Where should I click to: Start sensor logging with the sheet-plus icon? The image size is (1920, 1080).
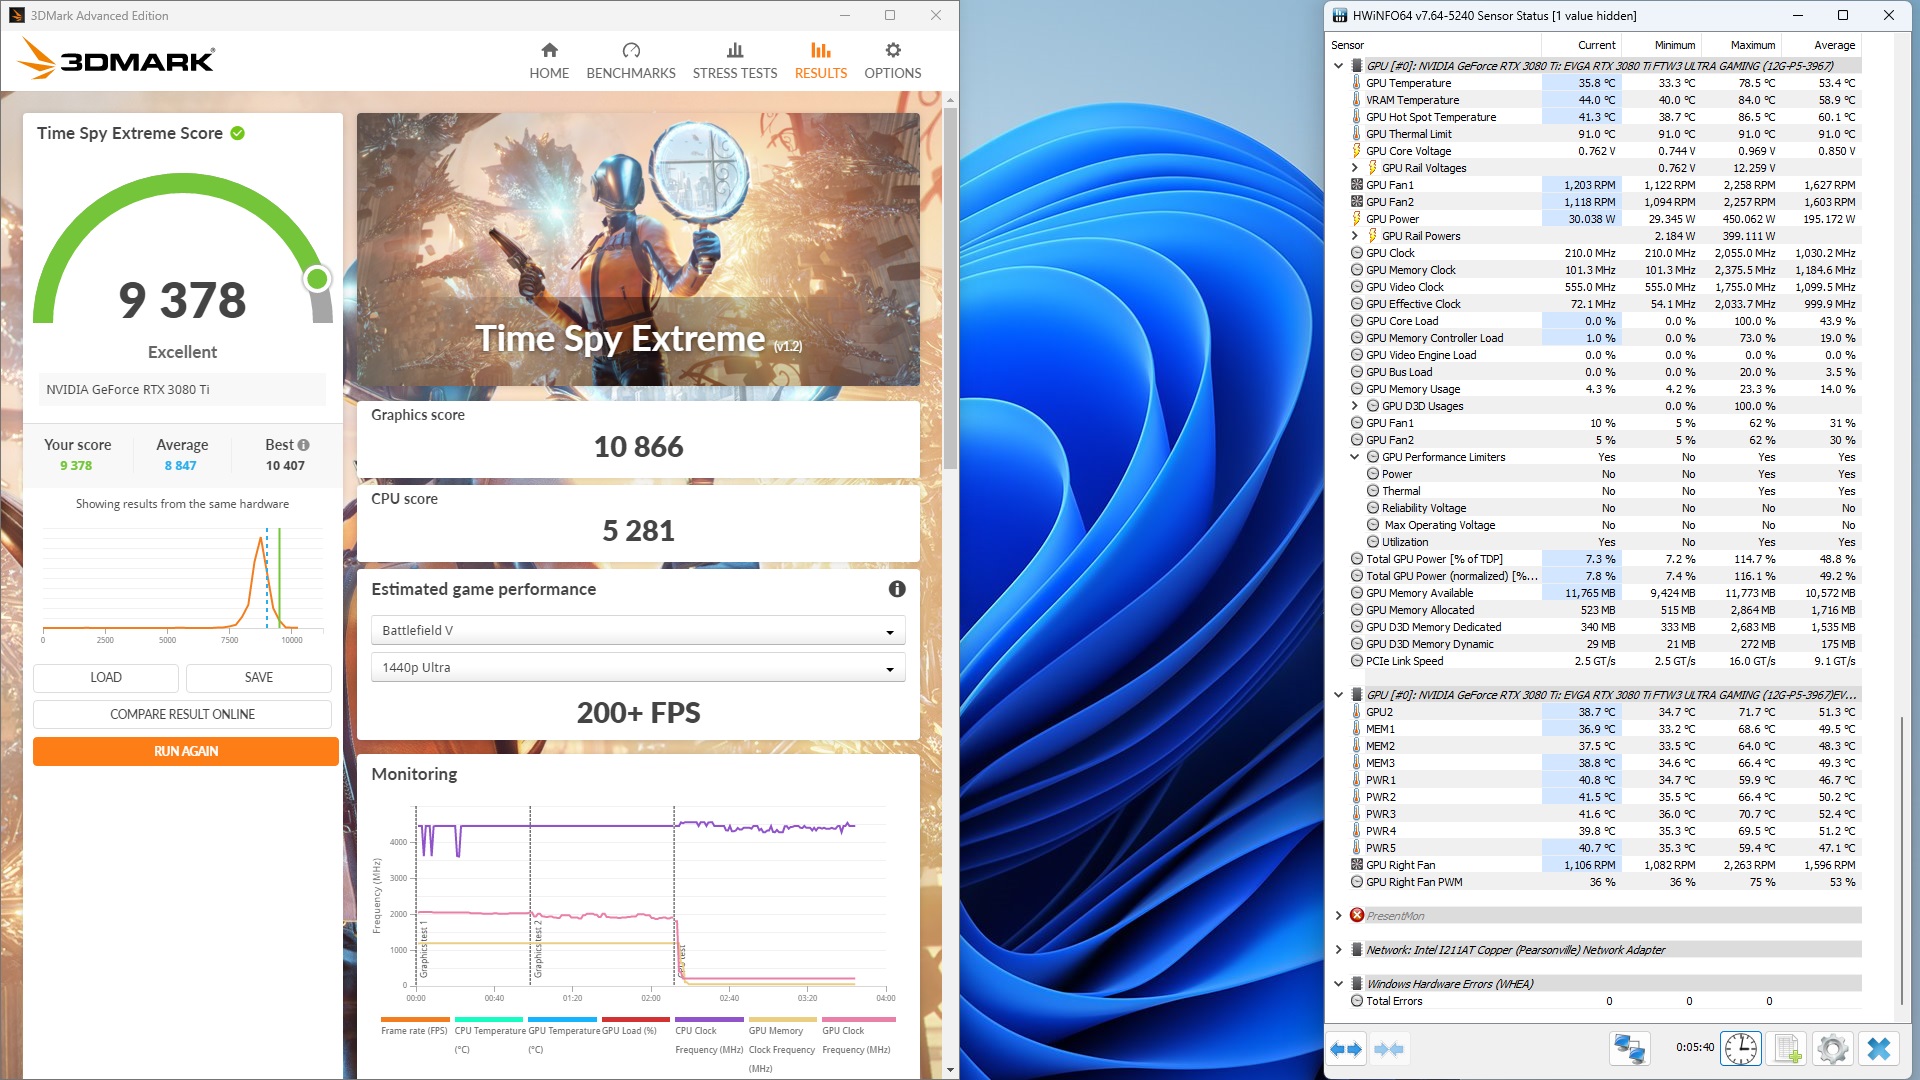(x=1787, y=1049)
